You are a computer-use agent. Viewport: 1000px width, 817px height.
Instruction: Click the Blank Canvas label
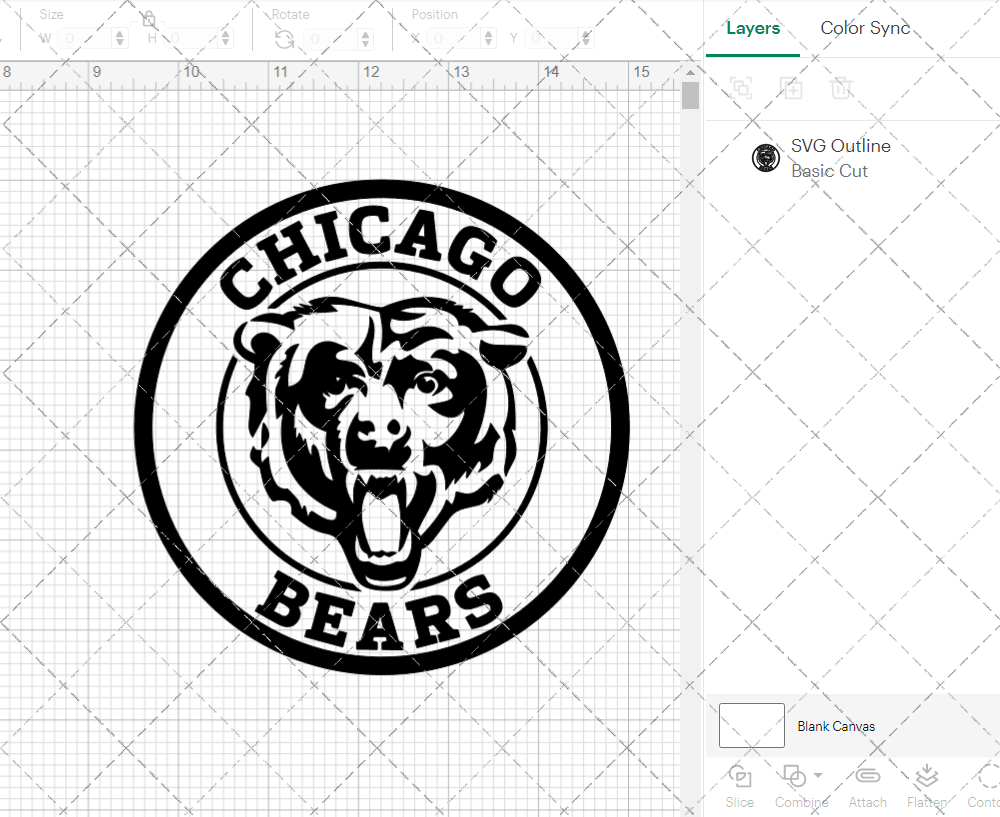(x=836, y=726)
